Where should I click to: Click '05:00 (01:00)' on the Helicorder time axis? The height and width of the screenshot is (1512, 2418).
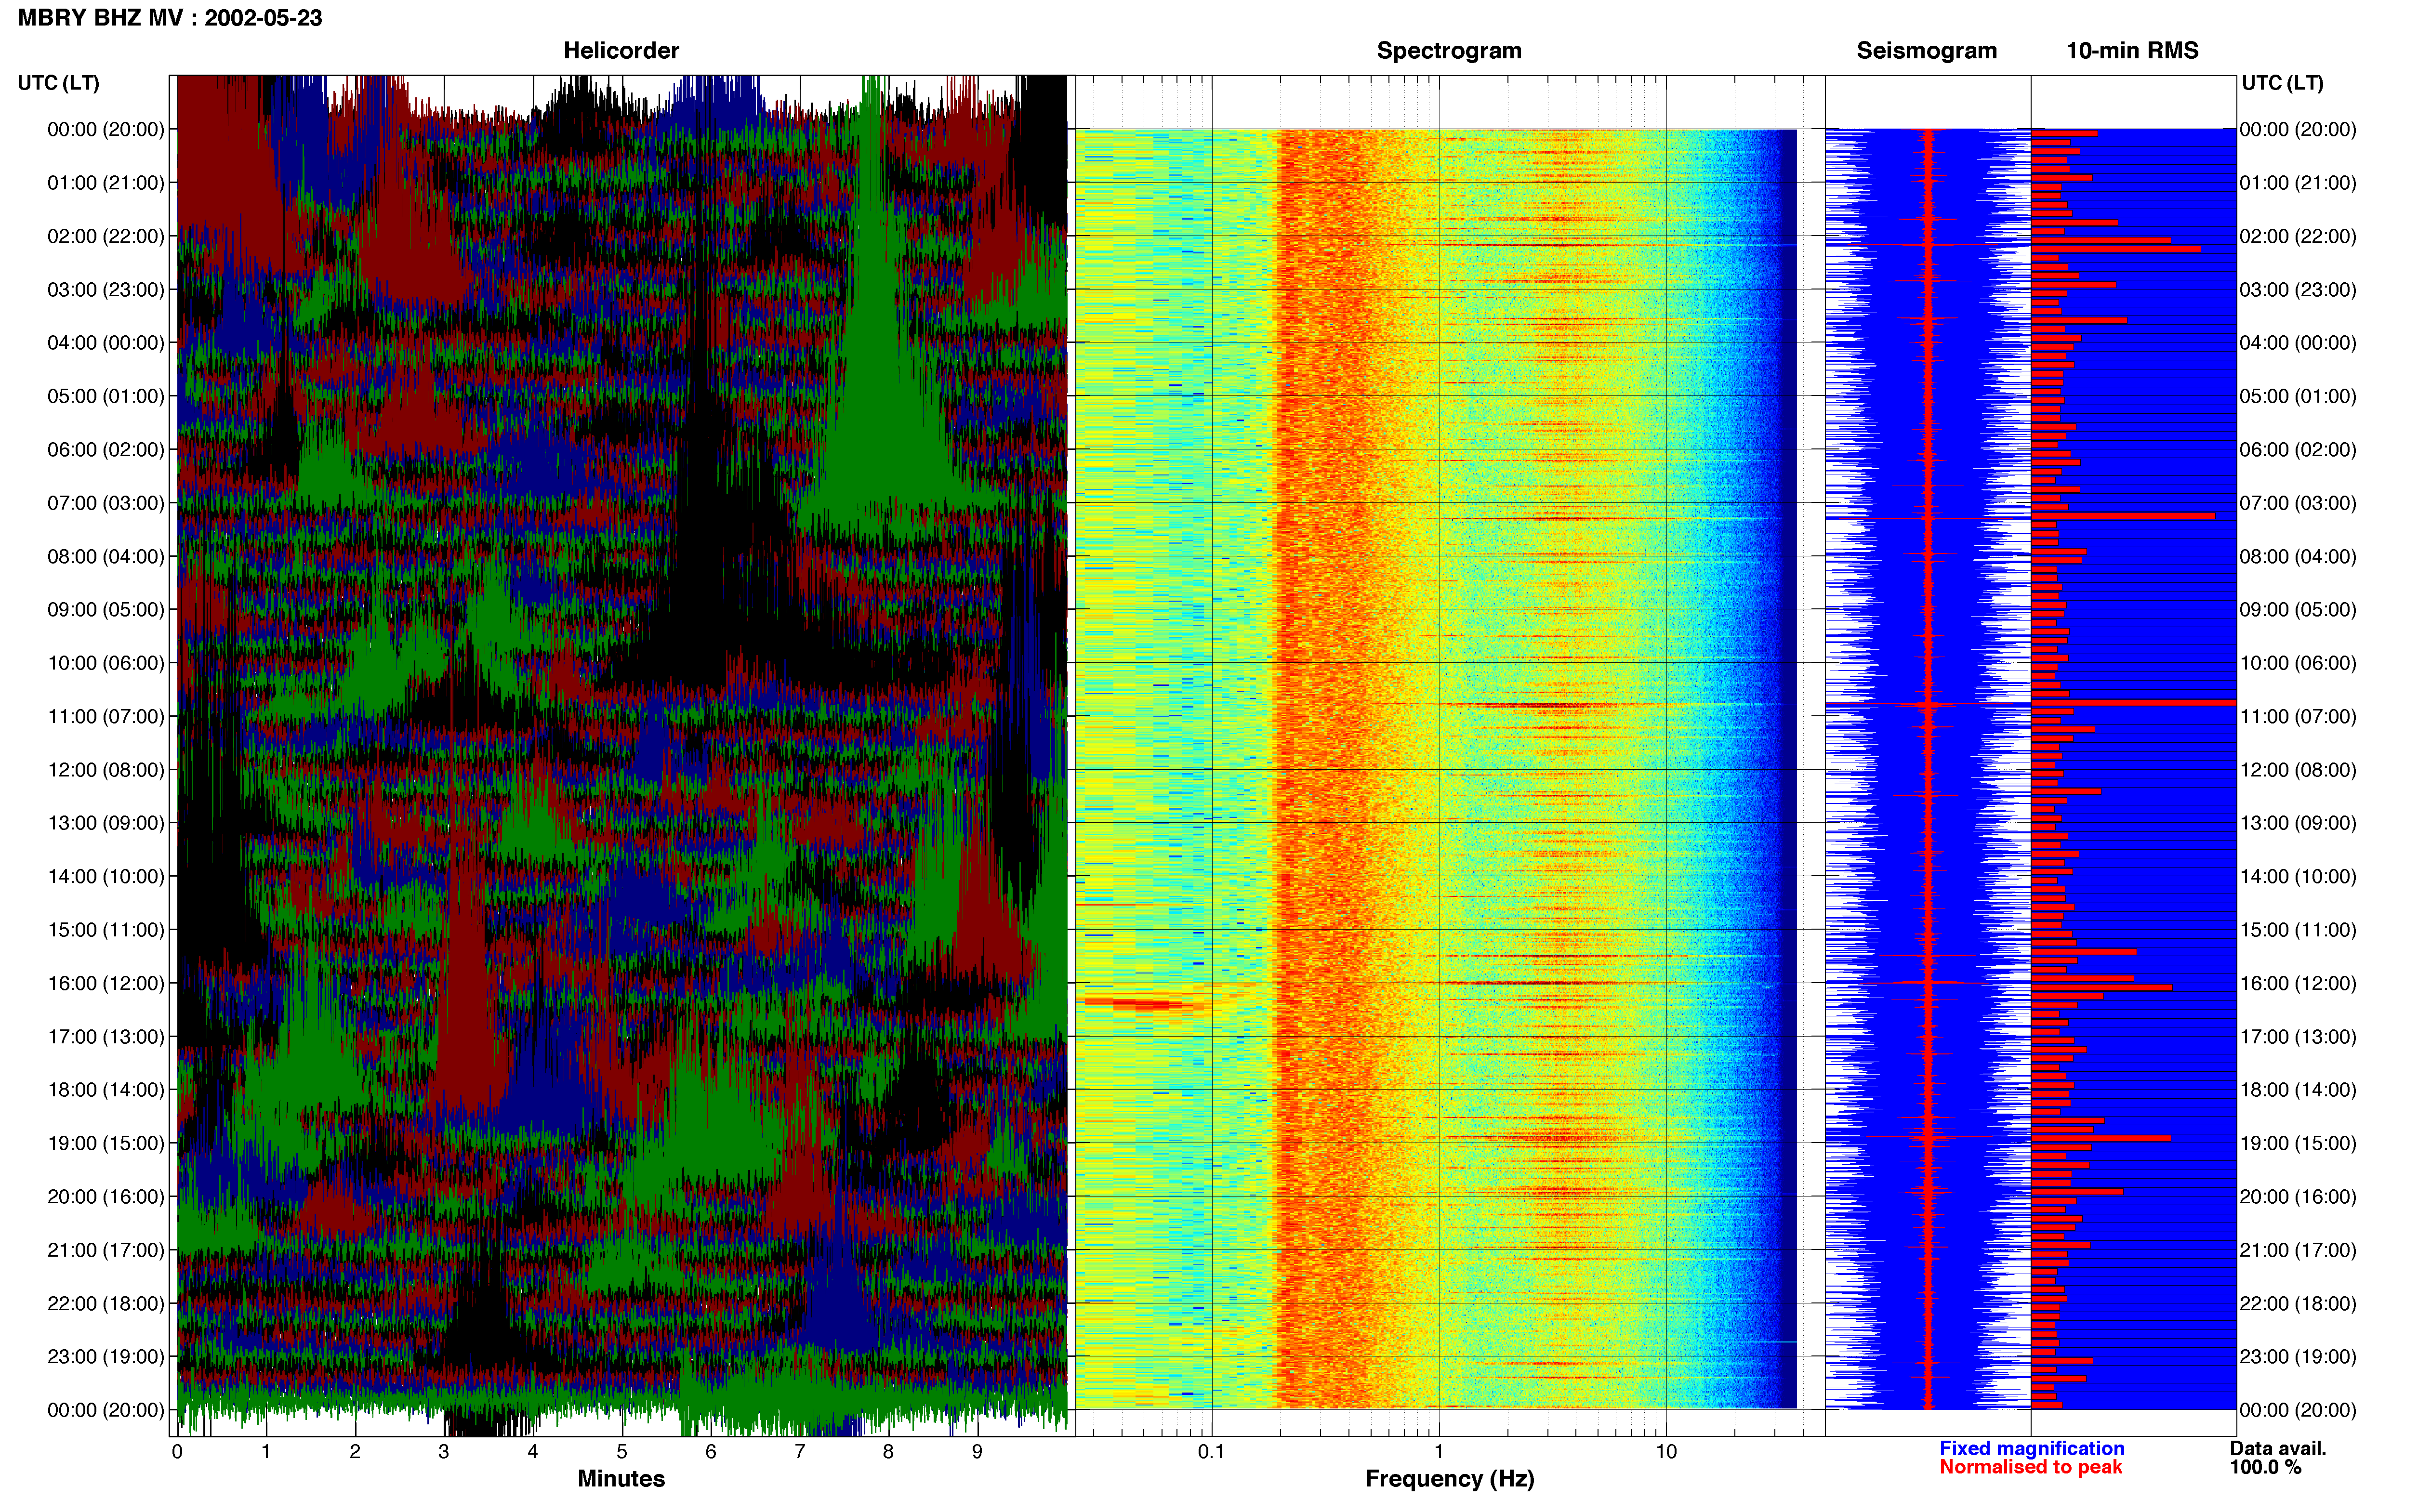[106, 396]
